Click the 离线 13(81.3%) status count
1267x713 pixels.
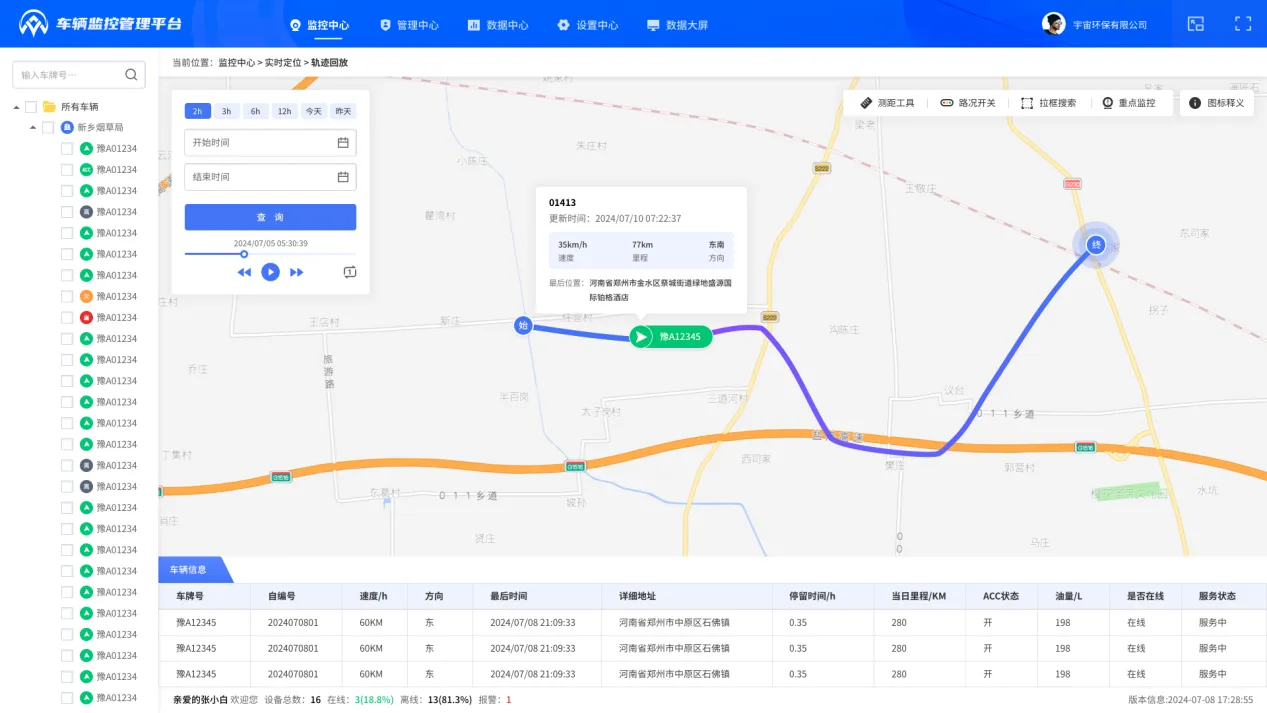coord(435,700)
